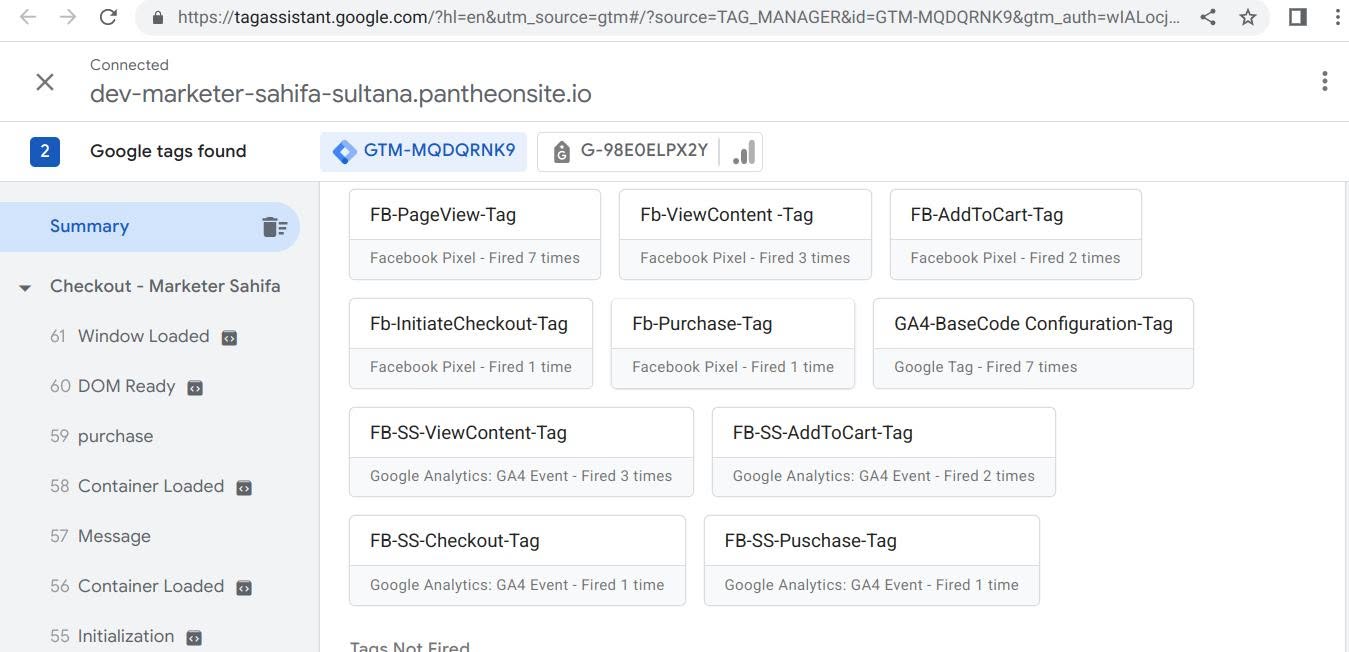
Task: Click the Tags Not Fired heading
Action: point(410,645)
